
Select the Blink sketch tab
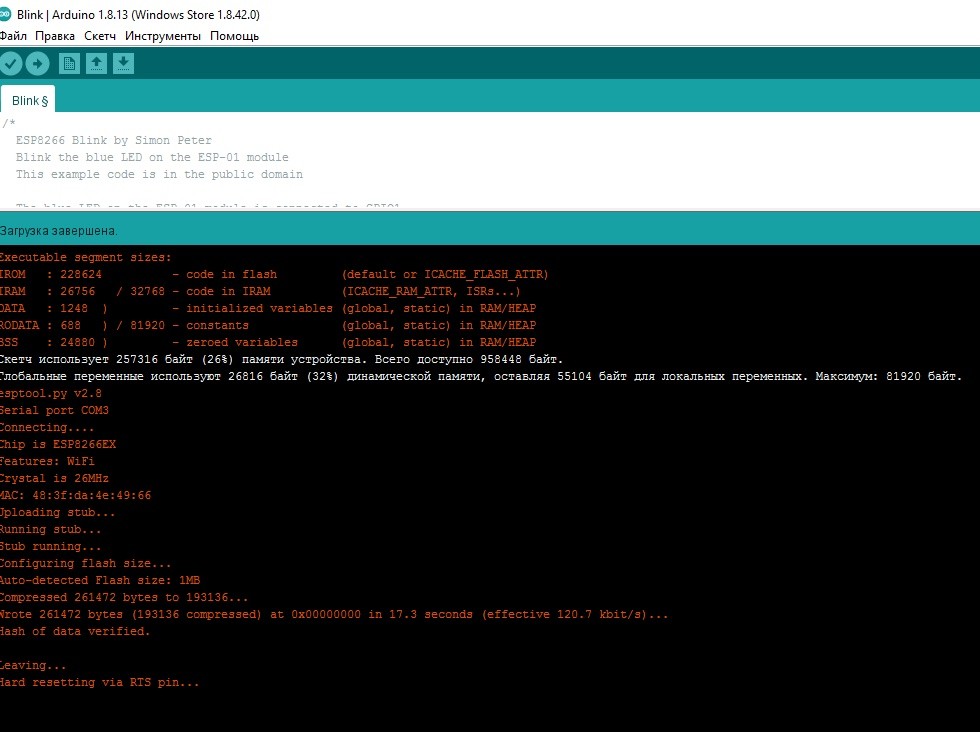coord(28,100)
